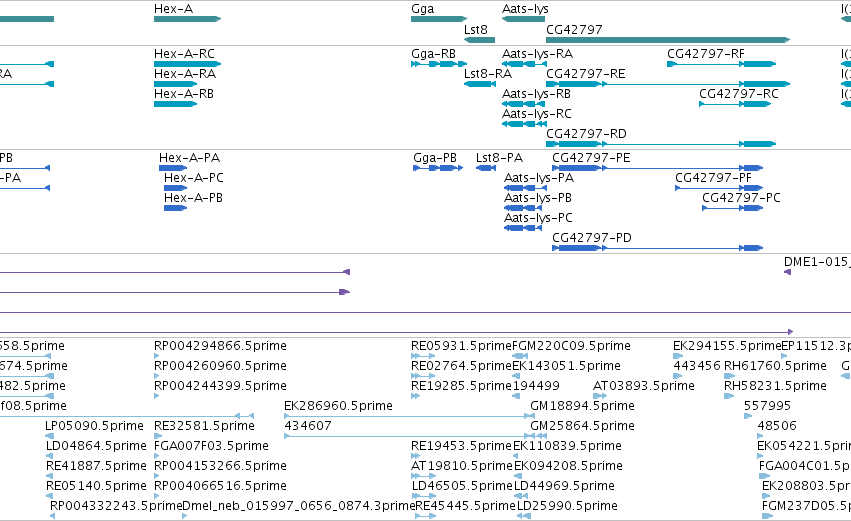Click the Aats-lys-RA transcript label
Screen dimensions: 851x521
(537, 54)
